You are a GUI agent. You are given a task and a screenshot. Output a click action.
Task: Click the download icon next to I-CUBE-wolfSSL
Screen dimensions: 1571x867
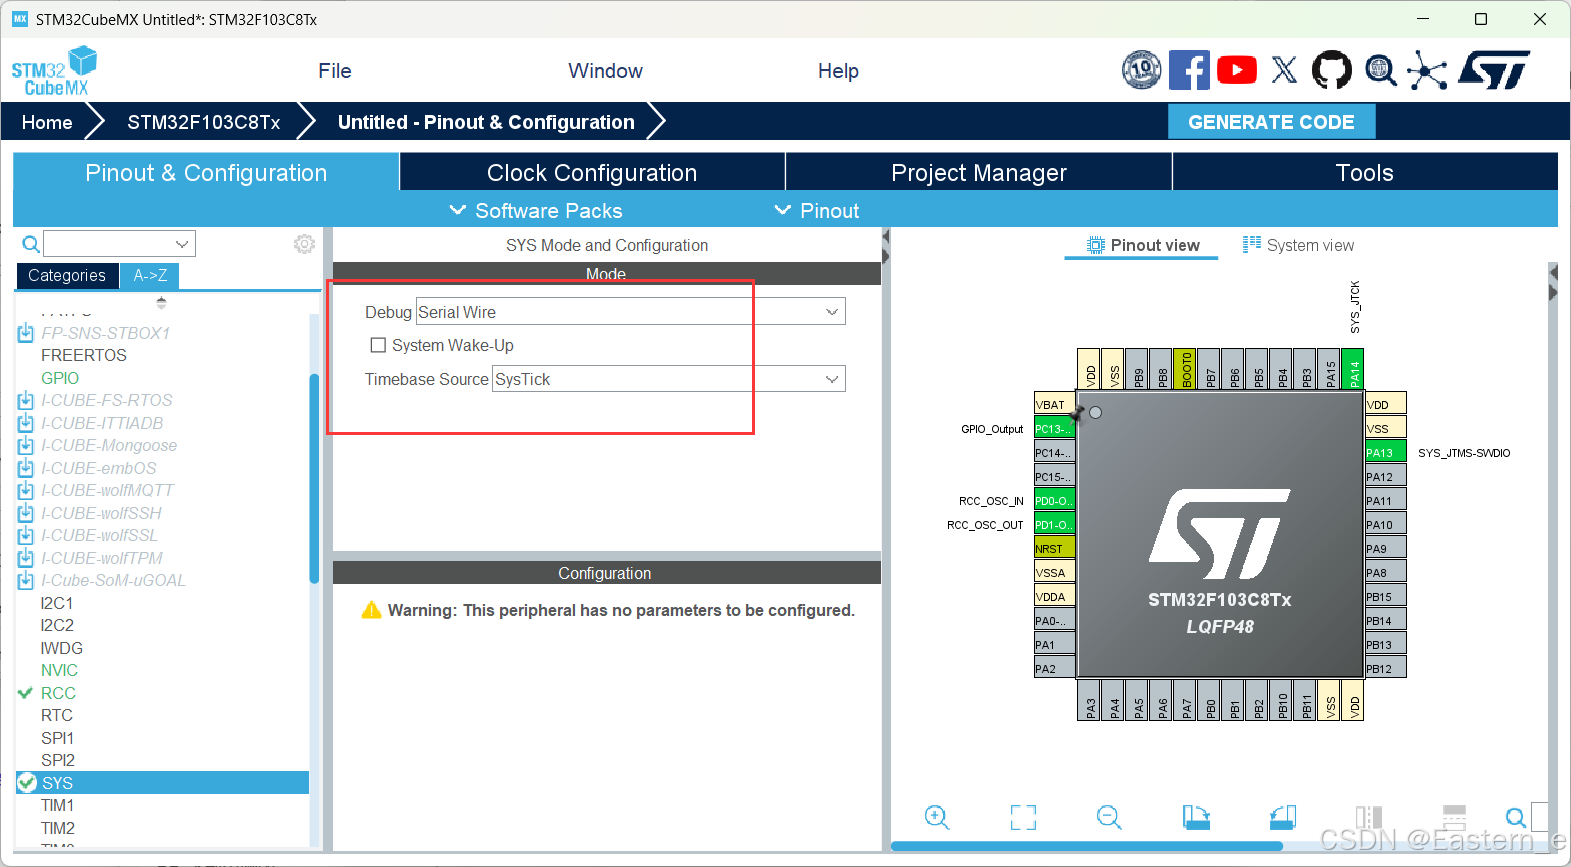pos(26,535)
